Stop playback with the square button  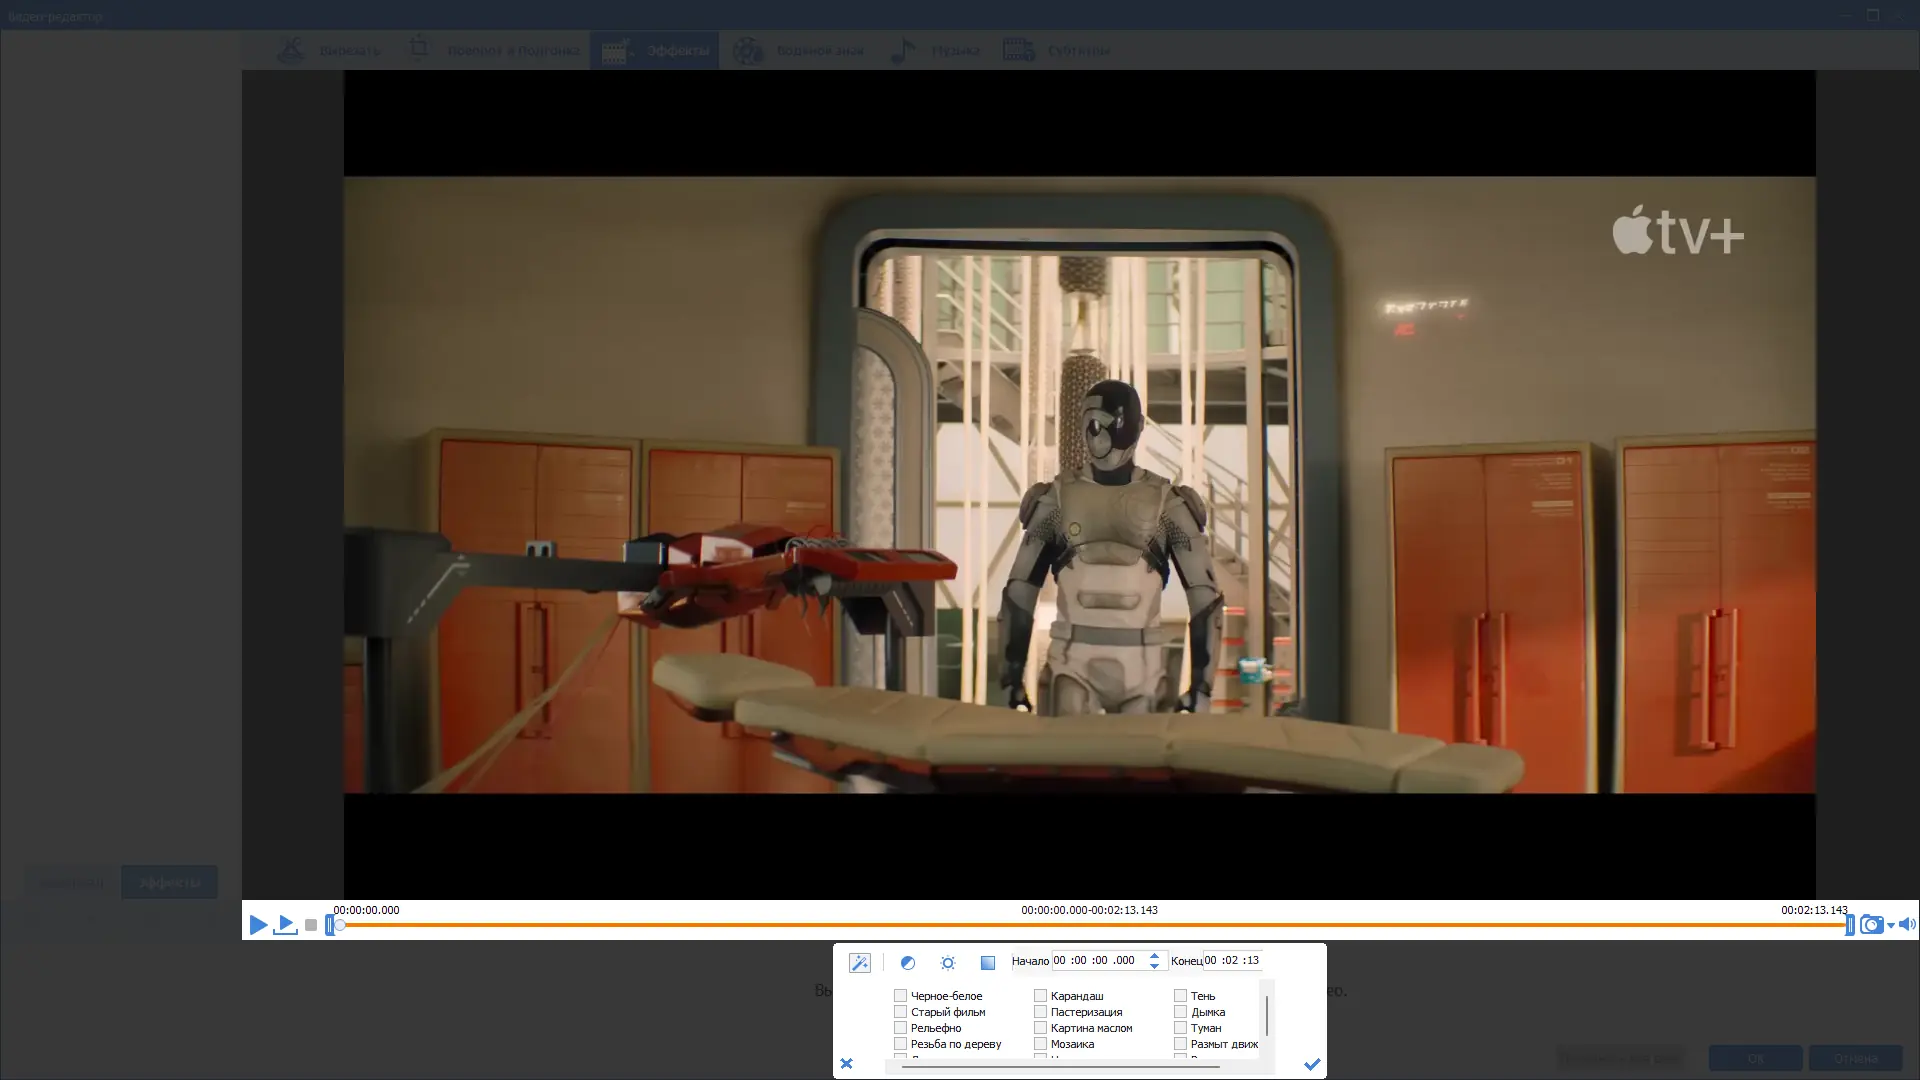pyautogui.click(x=311, y=926)
